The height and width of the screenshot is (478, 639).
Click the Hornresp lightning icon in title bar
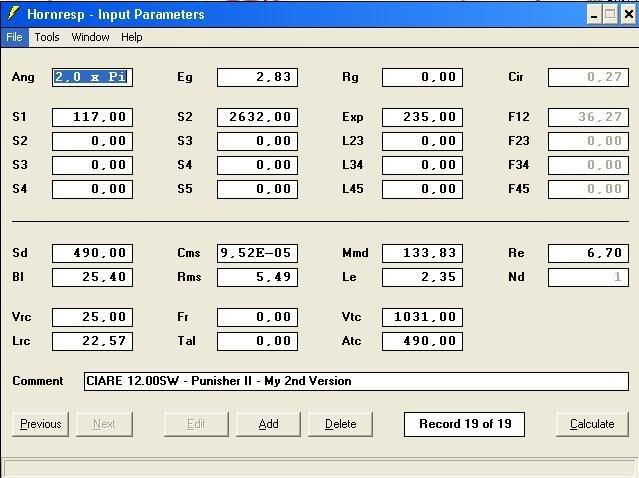(13, 14)
